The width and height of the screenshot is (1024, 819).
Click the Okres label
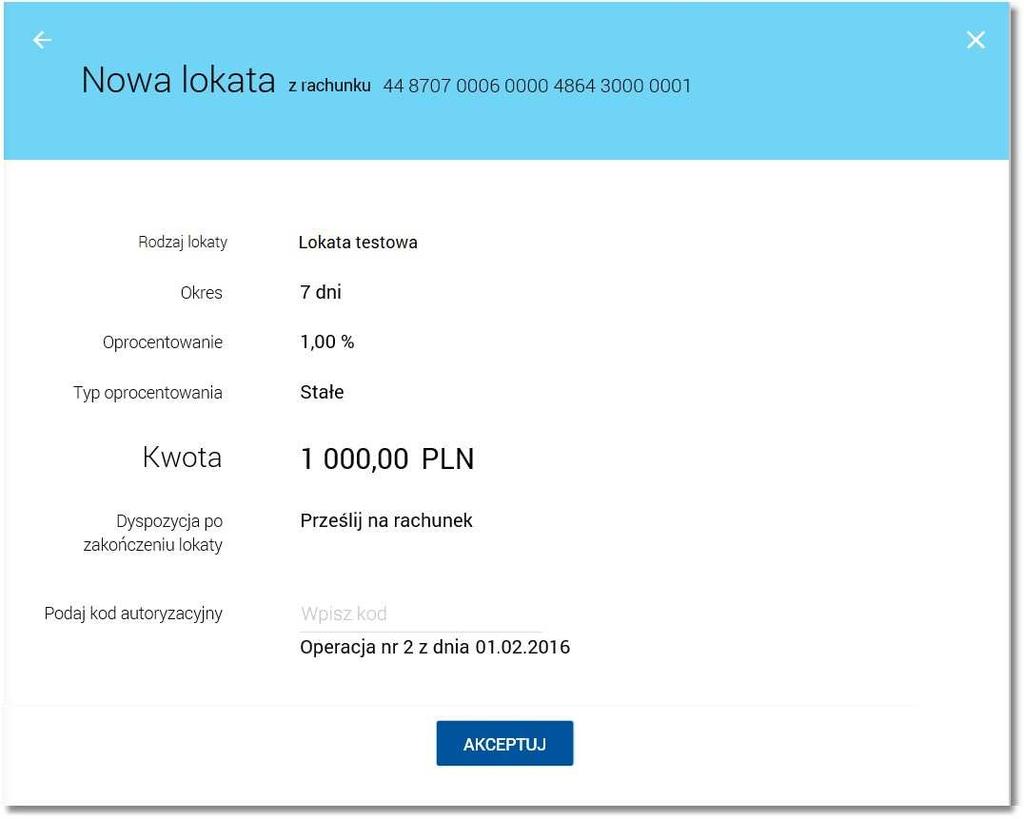201,293
